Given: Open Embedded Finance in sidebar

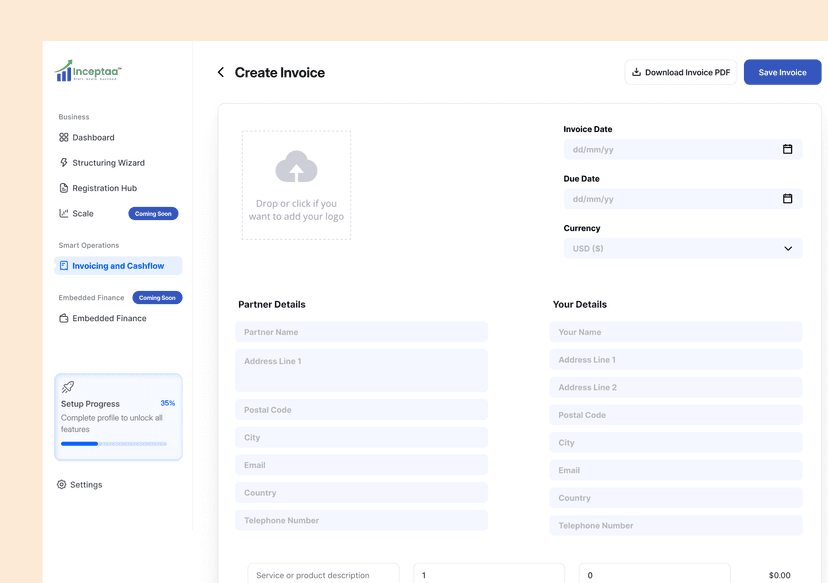Looking at the screenshot, I should click(x=109, y=319).
